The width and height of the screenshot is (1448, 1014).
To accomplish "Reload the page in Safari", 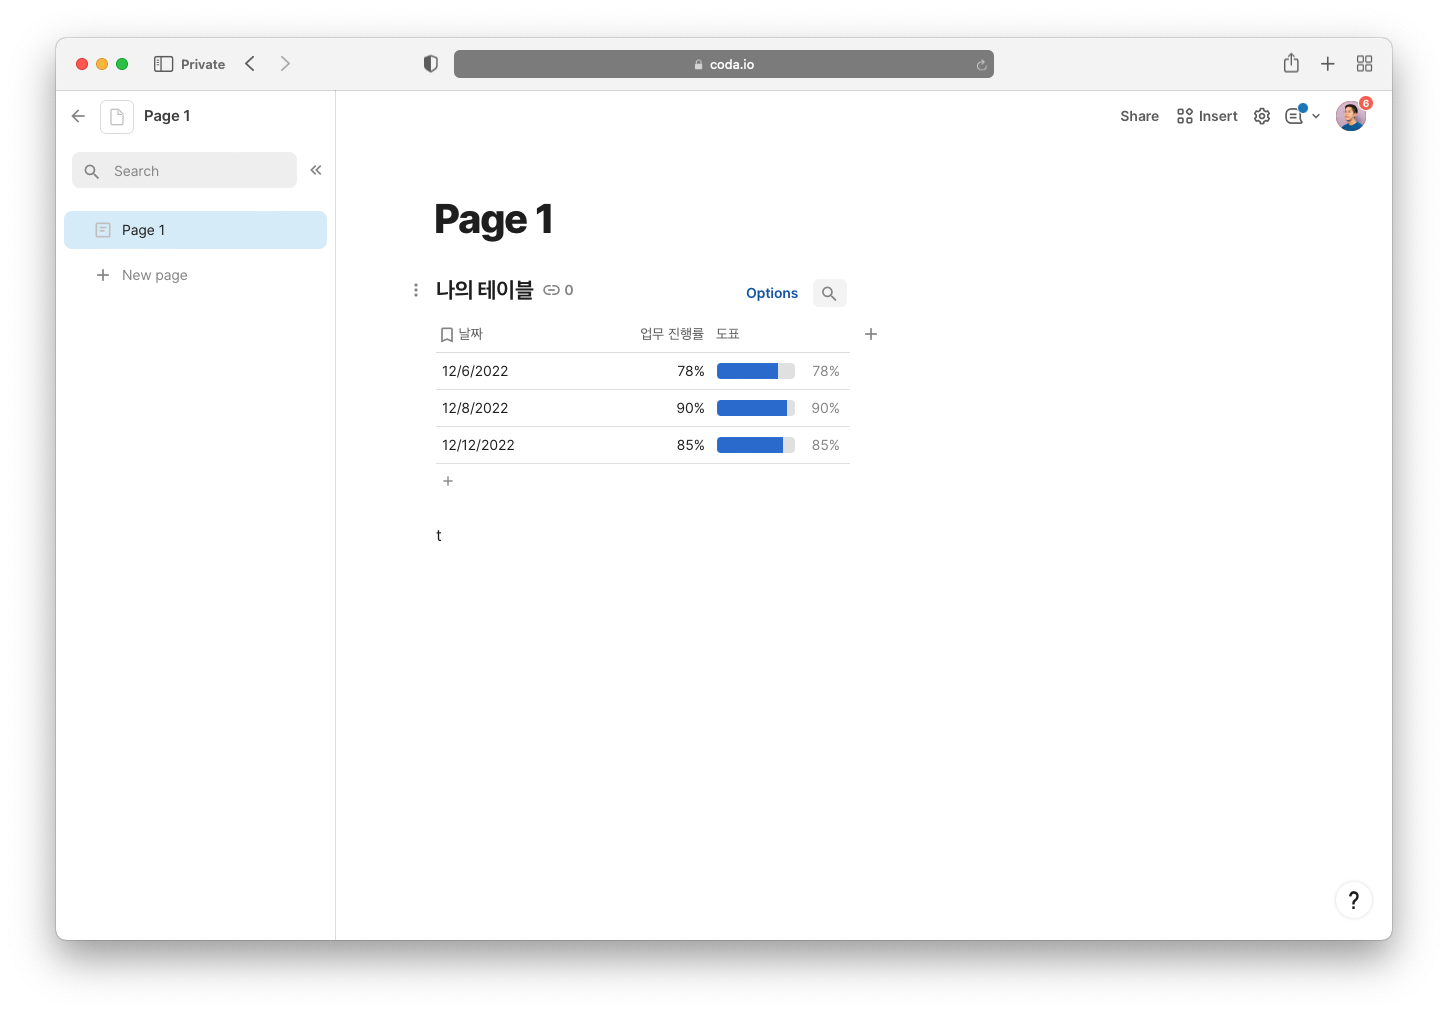I will coord(982,65).
